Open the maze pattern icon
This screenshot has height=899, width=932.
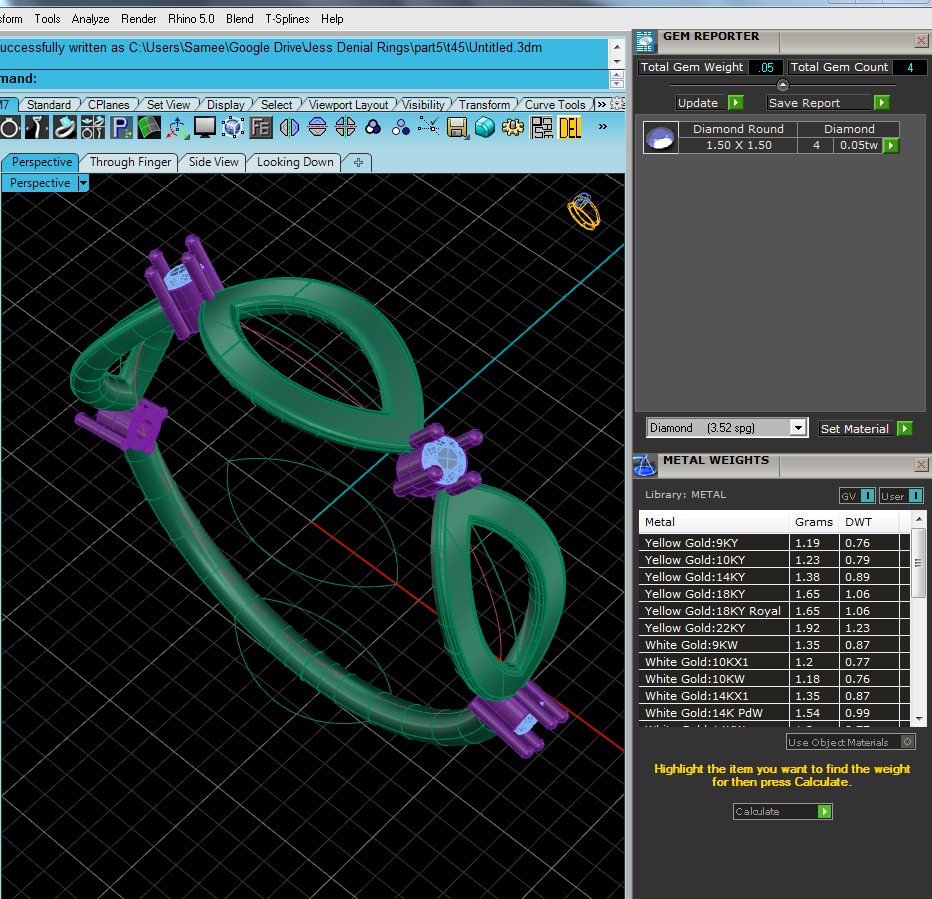tap(541, 127)
